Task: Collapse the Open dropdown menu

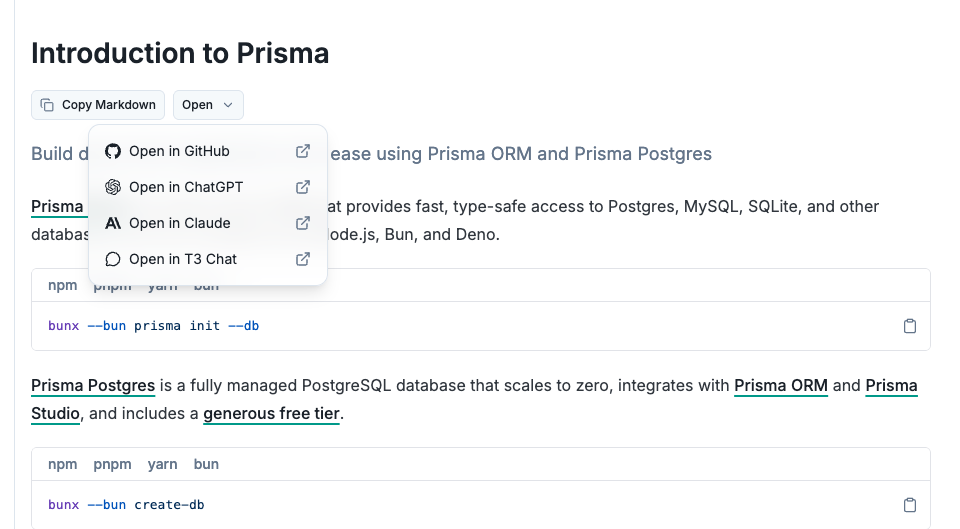Action: click(208, 105)
